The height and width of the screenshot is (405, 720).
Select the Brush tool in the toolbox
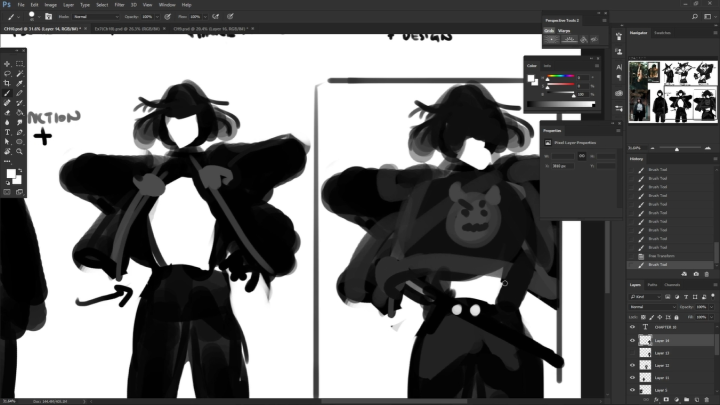pyautogui.click(x=7, y=93)
